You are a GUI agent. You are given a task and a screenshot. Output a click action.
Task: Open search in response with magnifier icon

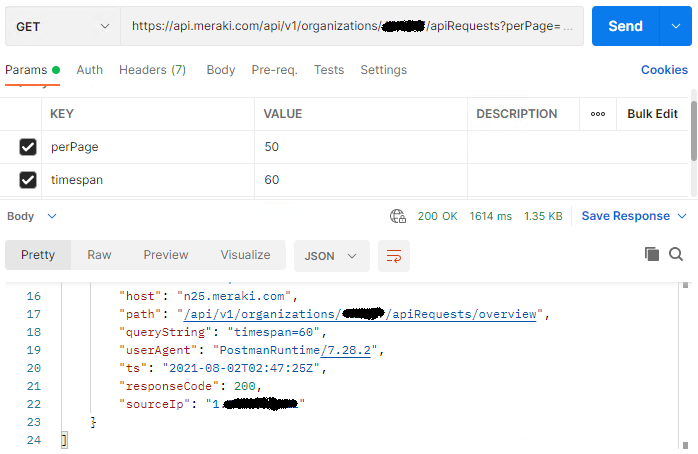[676, 254]
